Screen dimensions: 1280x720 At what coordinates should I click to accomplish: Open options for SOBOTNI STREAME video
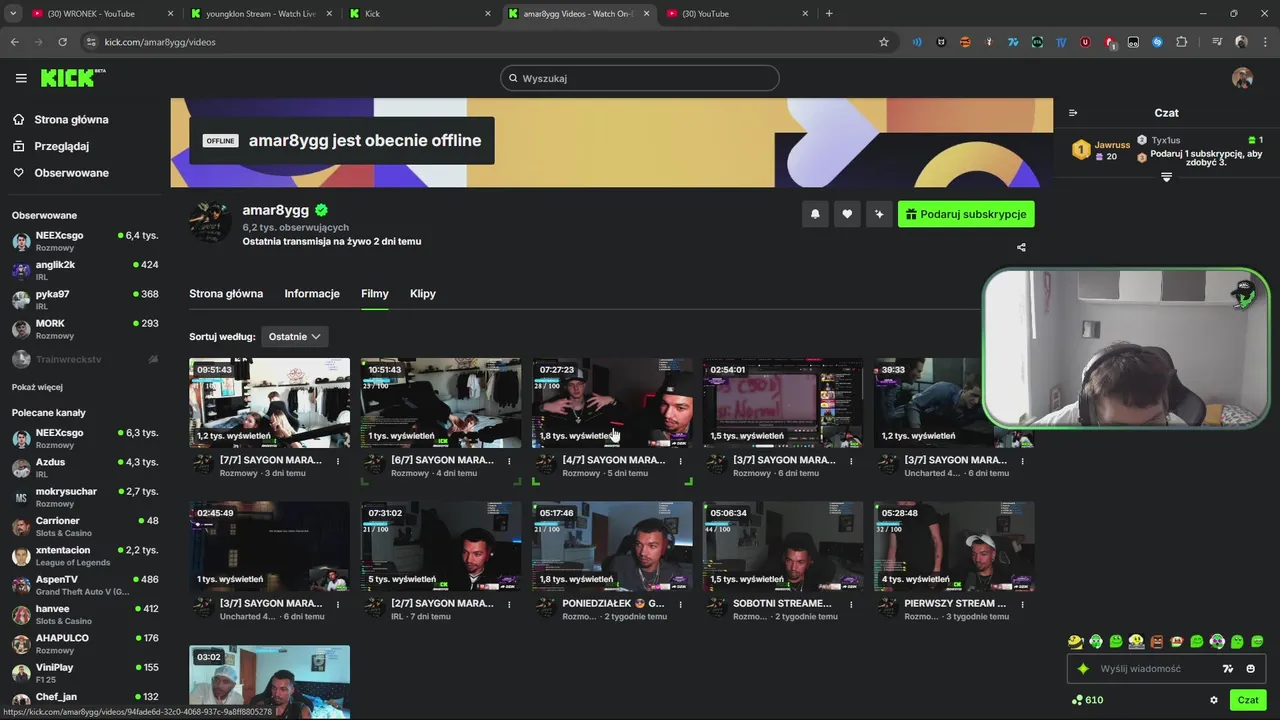click(852, 604)
